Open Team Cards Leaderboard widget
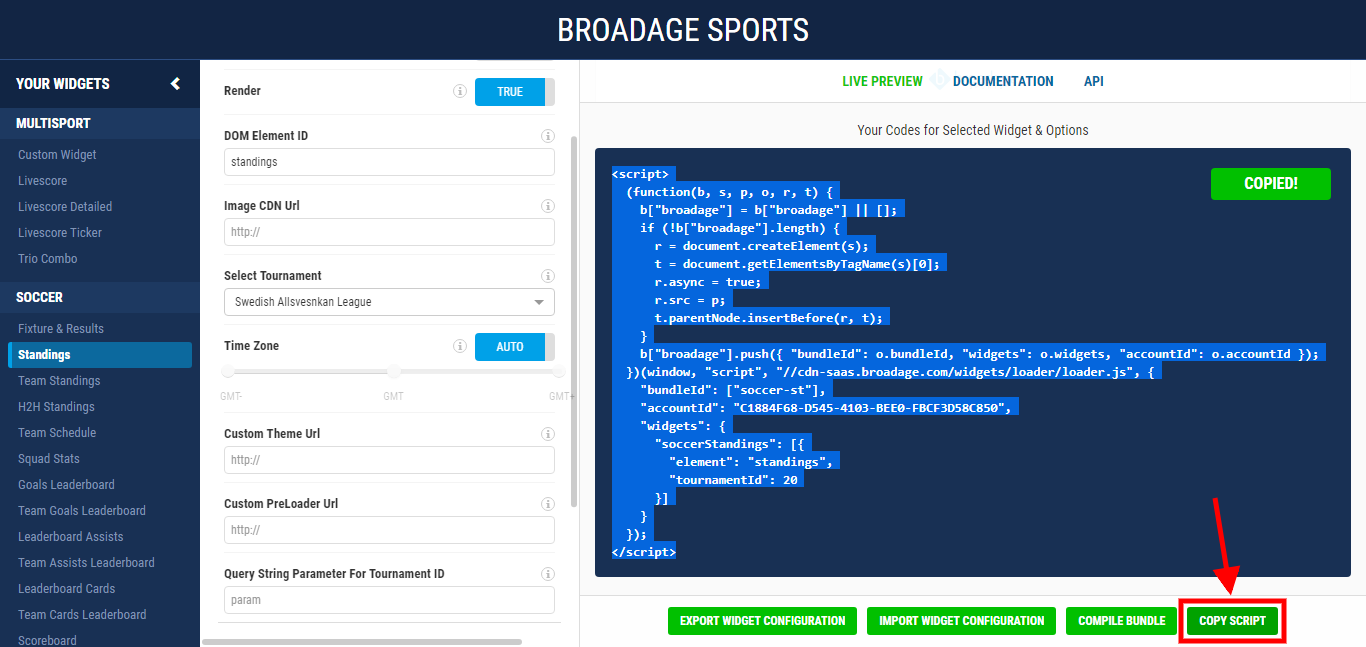 (x=82, y=615)
